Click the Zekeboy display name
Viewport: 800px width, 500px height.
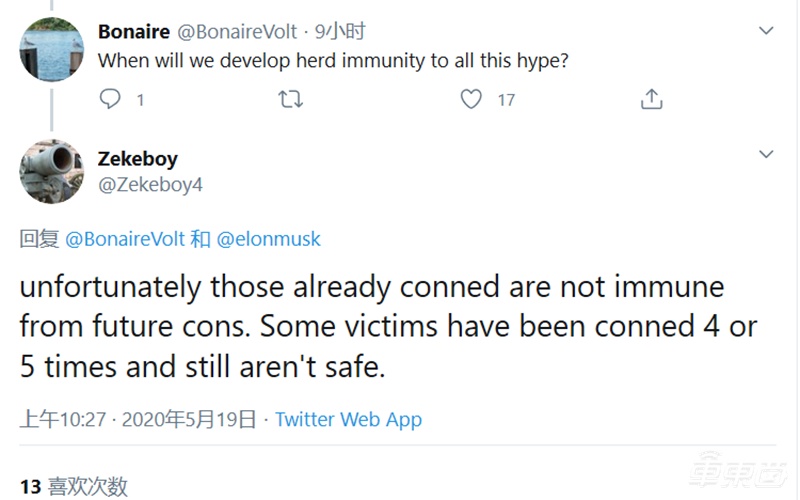[138, 160]
